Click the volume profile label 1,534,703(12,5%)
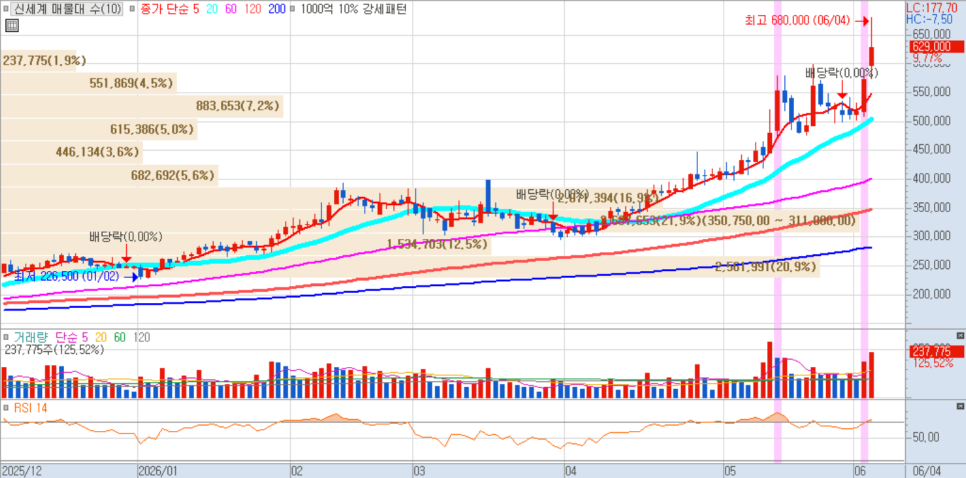Viewport: 966px width, 478px height. pyautogui.click(x=437, y=244)
